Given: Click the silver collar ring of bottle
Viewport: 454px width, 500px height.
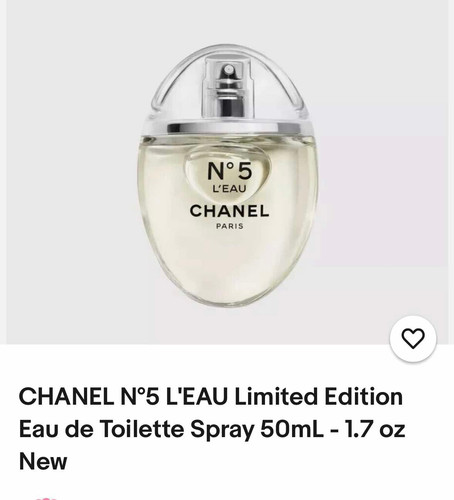Looking at the screenshot, I should [227, 128].
